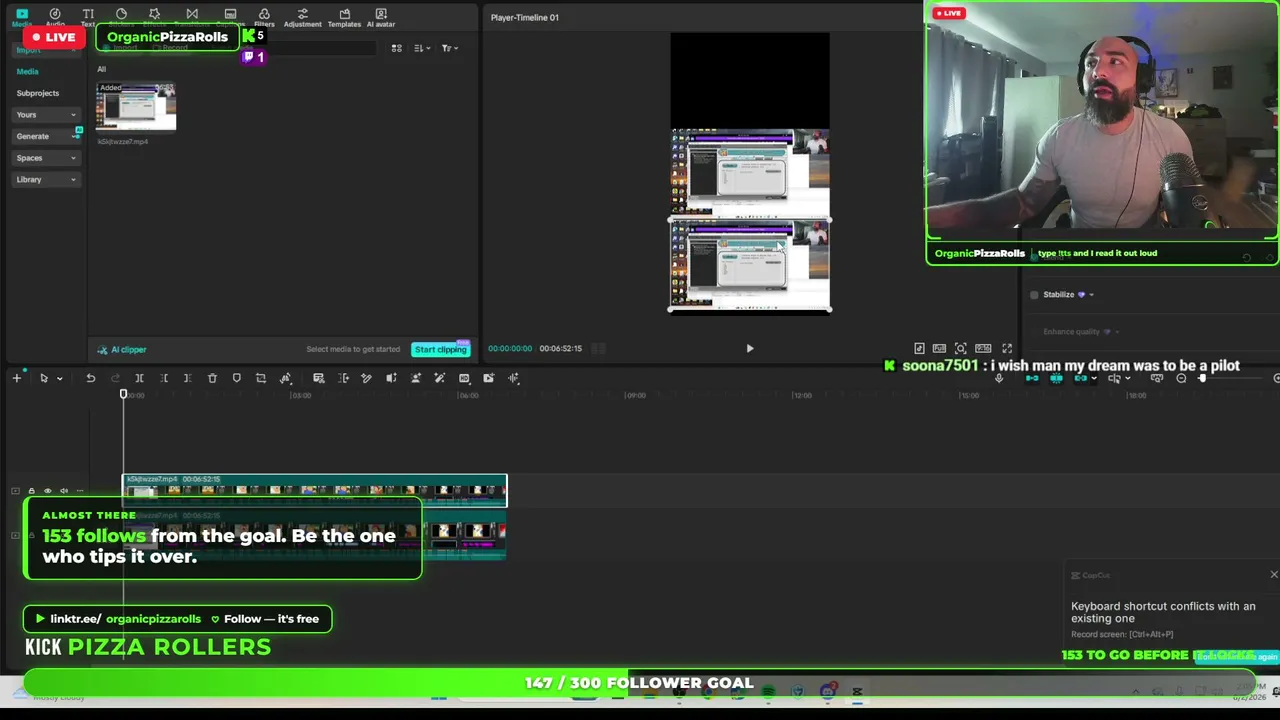This screenshot has width=1280, height=720.
Task: Open the media filter dropdown
Action: pyautogui.click(x=449, y=48)
